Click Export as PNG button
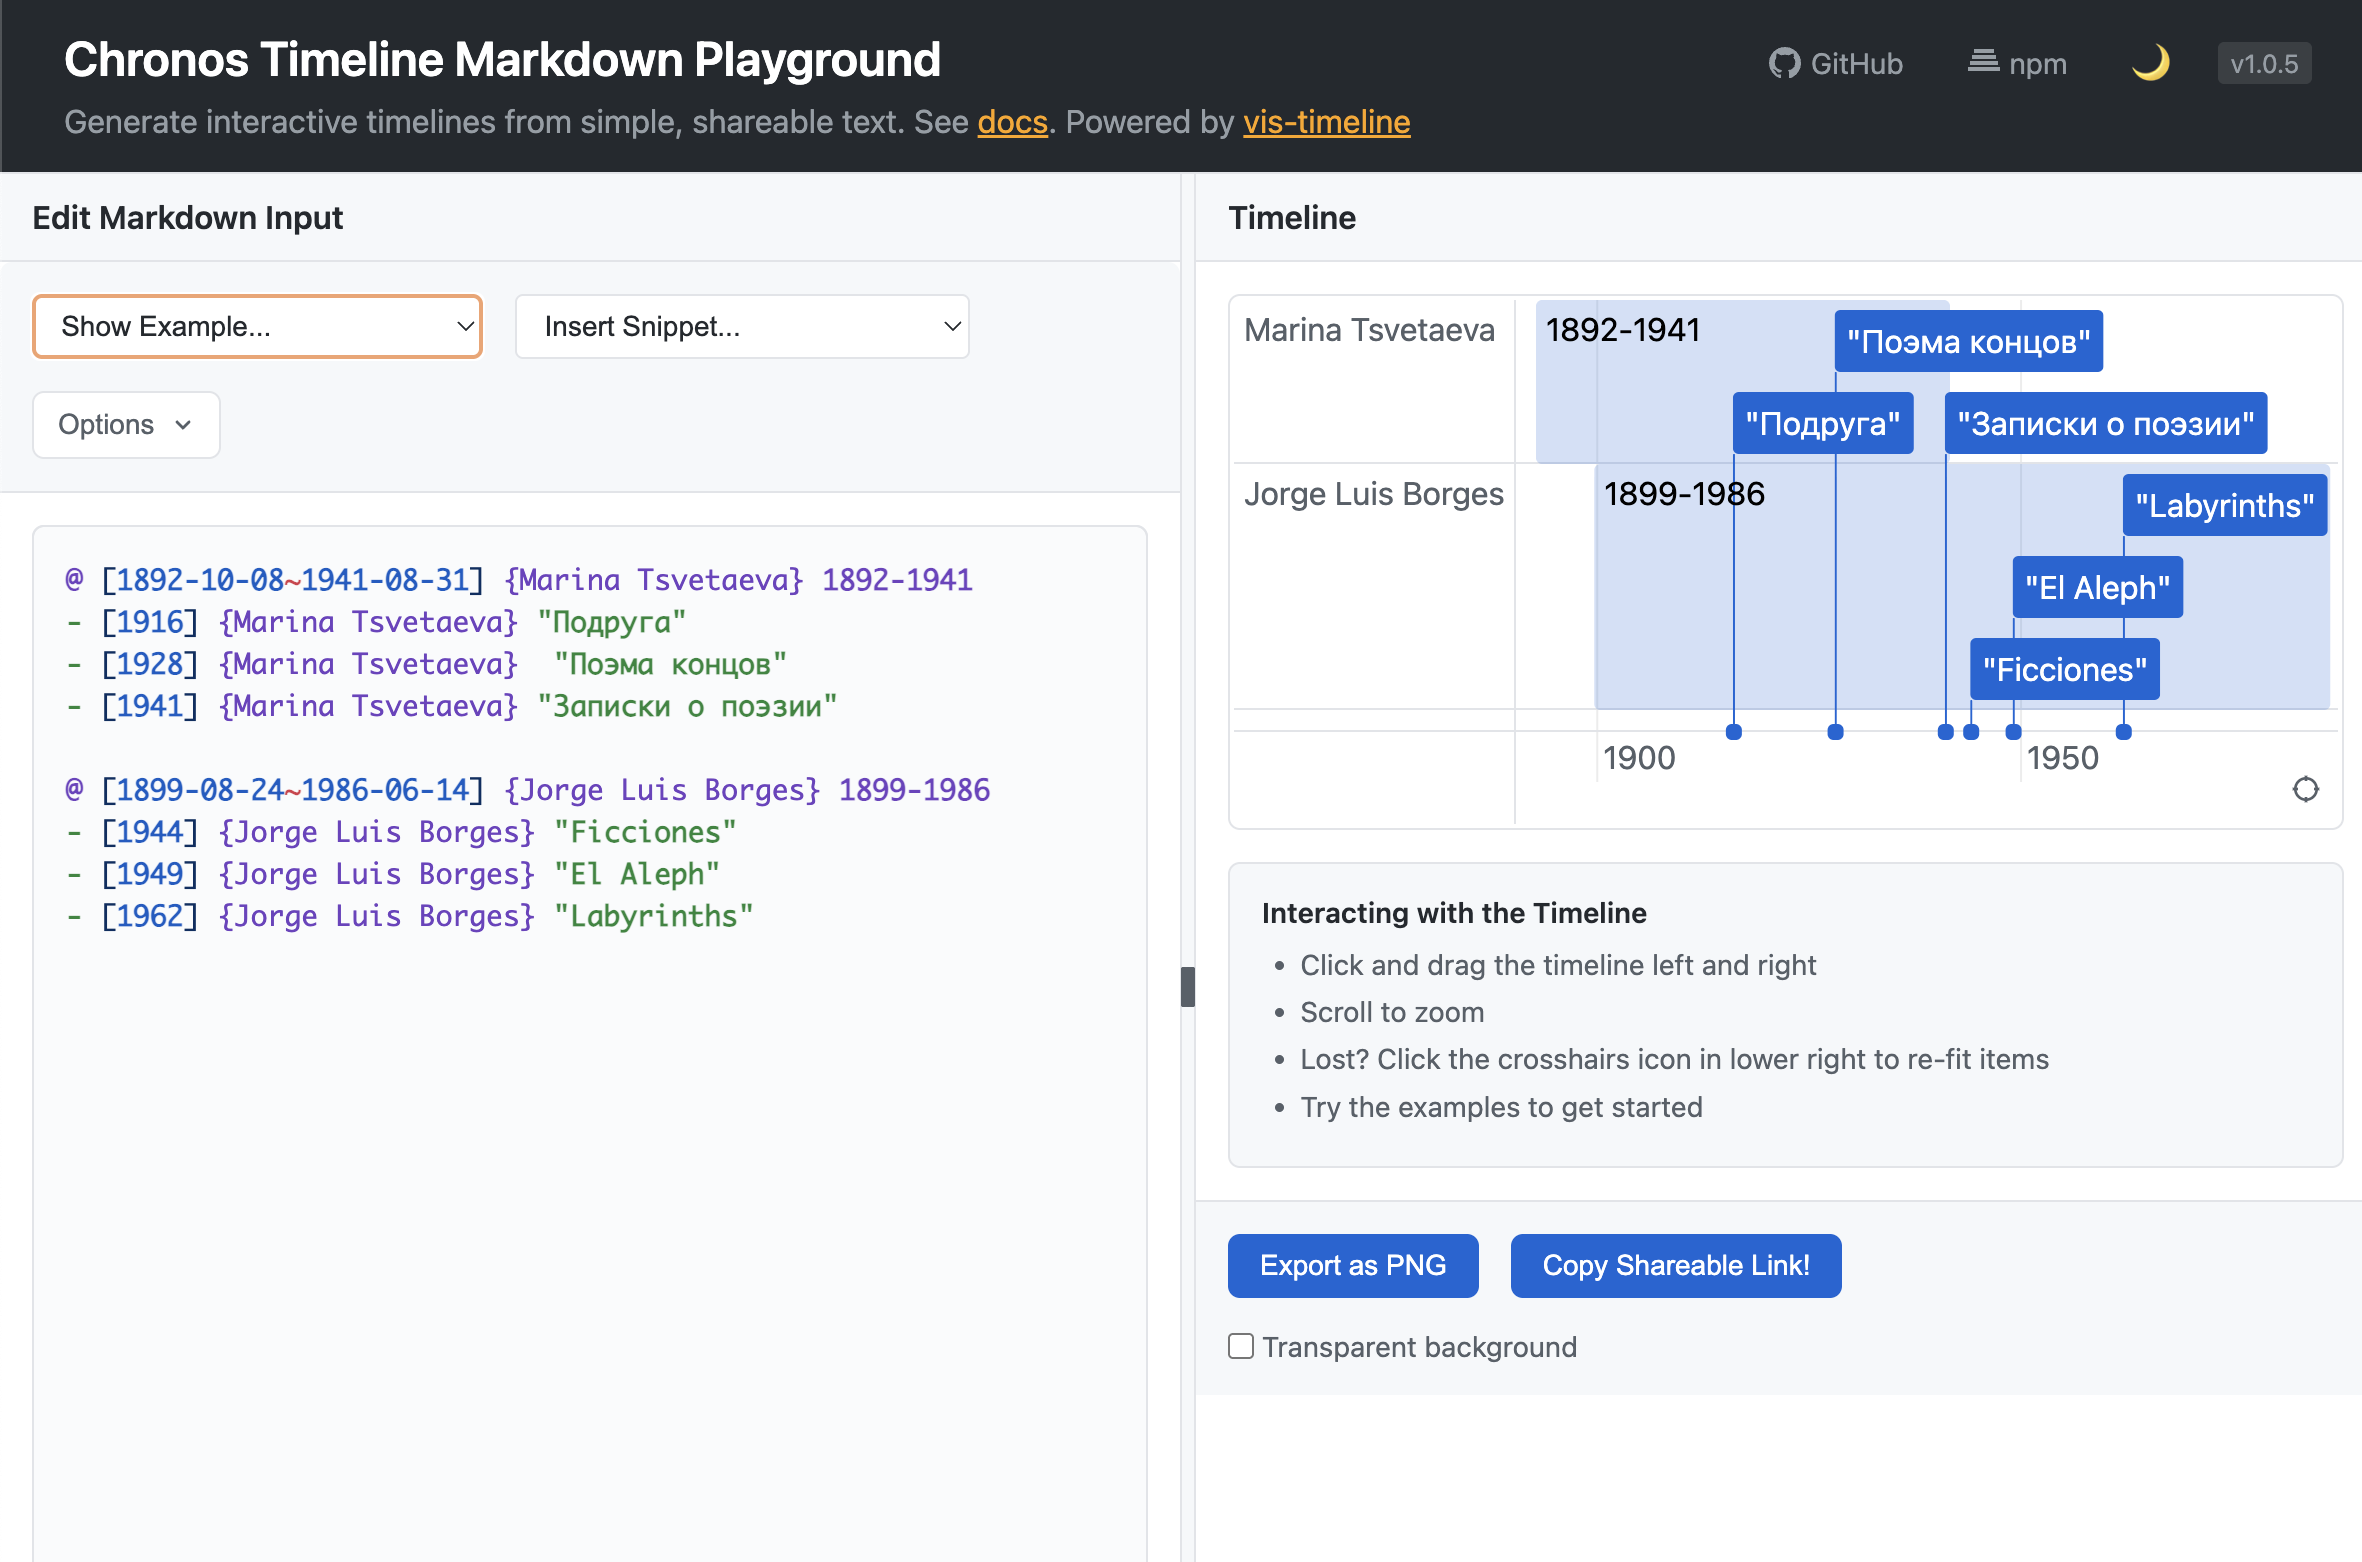This screenshot has height=1562, width=2362. [1352, 1265]
